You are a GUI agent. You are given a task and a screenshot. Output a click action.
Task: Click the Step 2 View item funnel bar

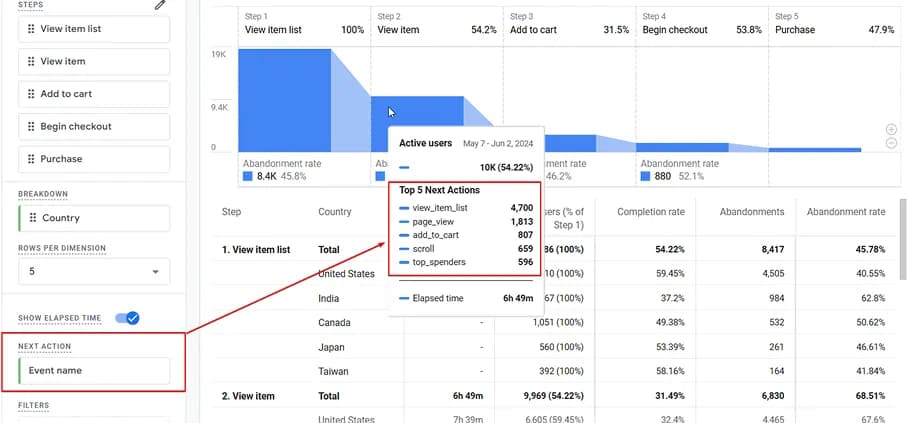(417, 111)
